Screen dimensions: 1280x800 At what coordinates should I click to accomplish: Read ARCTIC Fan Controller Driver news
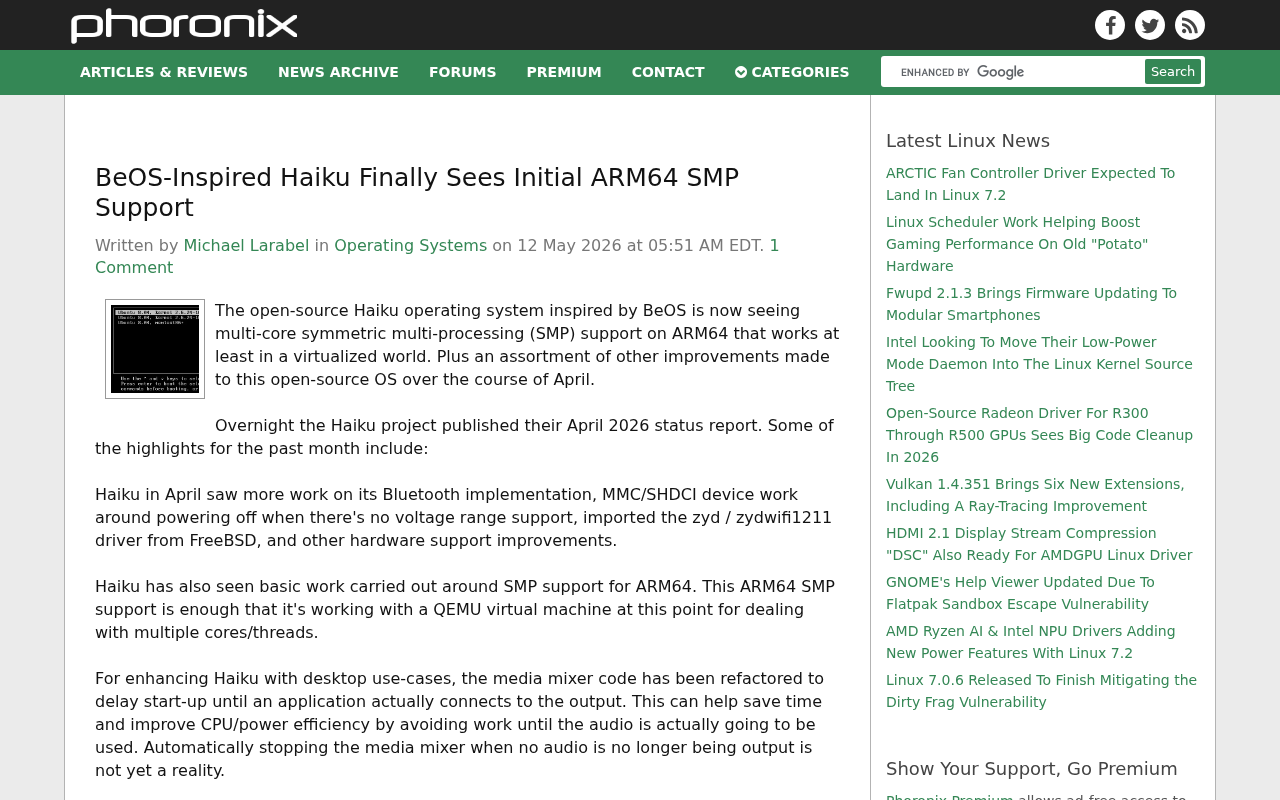click(x=1030, y=184)
